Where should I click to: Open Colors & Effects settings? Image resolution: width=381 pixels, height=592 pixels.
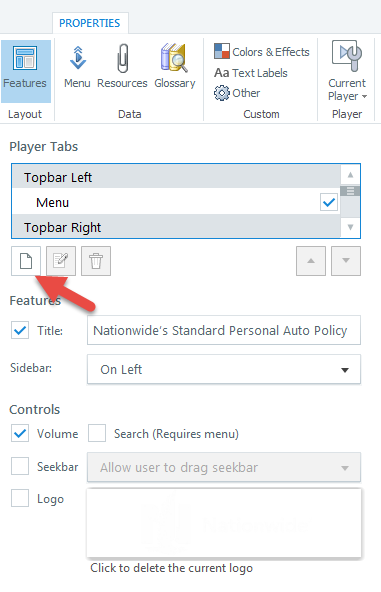(262, 52)
